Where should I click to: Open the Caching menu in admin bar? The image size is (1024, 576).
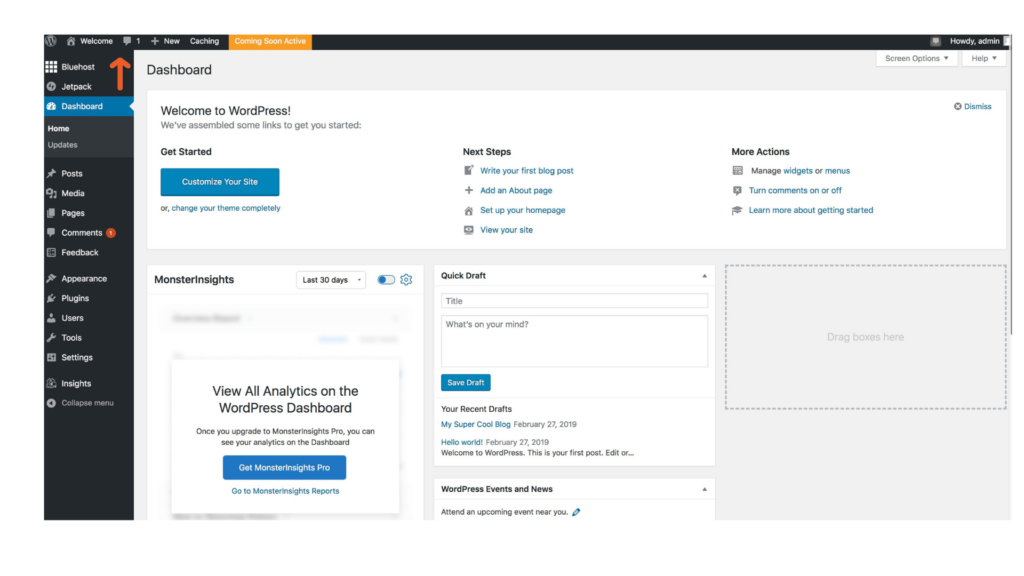pyautogui.click(x=204, y=41)
